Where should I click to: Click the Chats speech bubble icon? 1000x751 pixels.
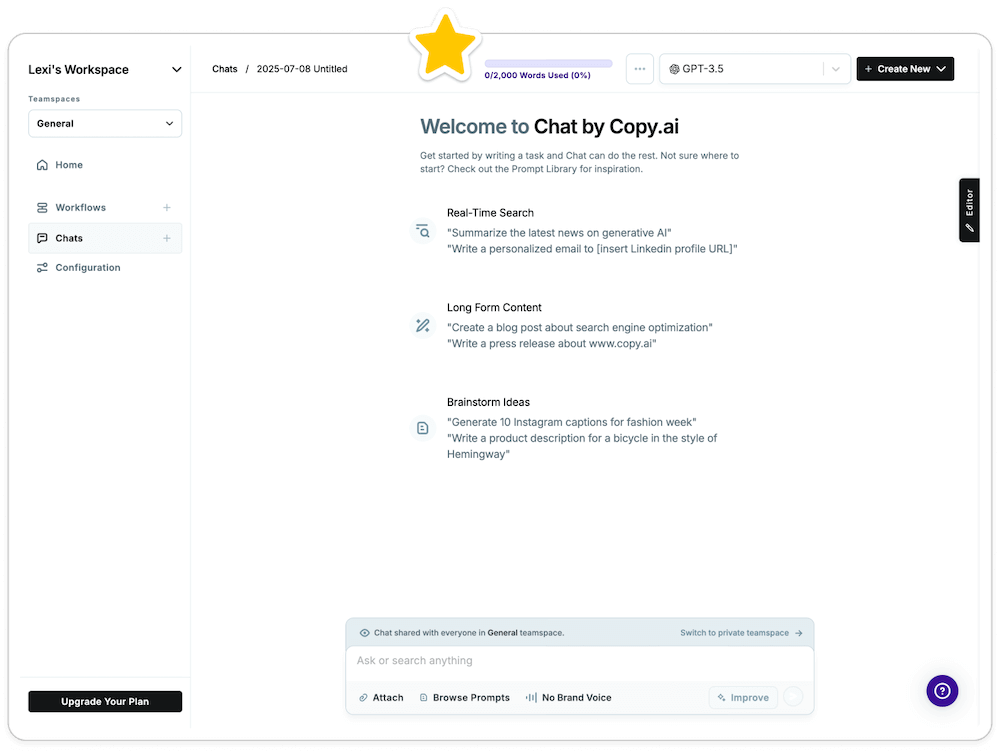click(42, 238)
